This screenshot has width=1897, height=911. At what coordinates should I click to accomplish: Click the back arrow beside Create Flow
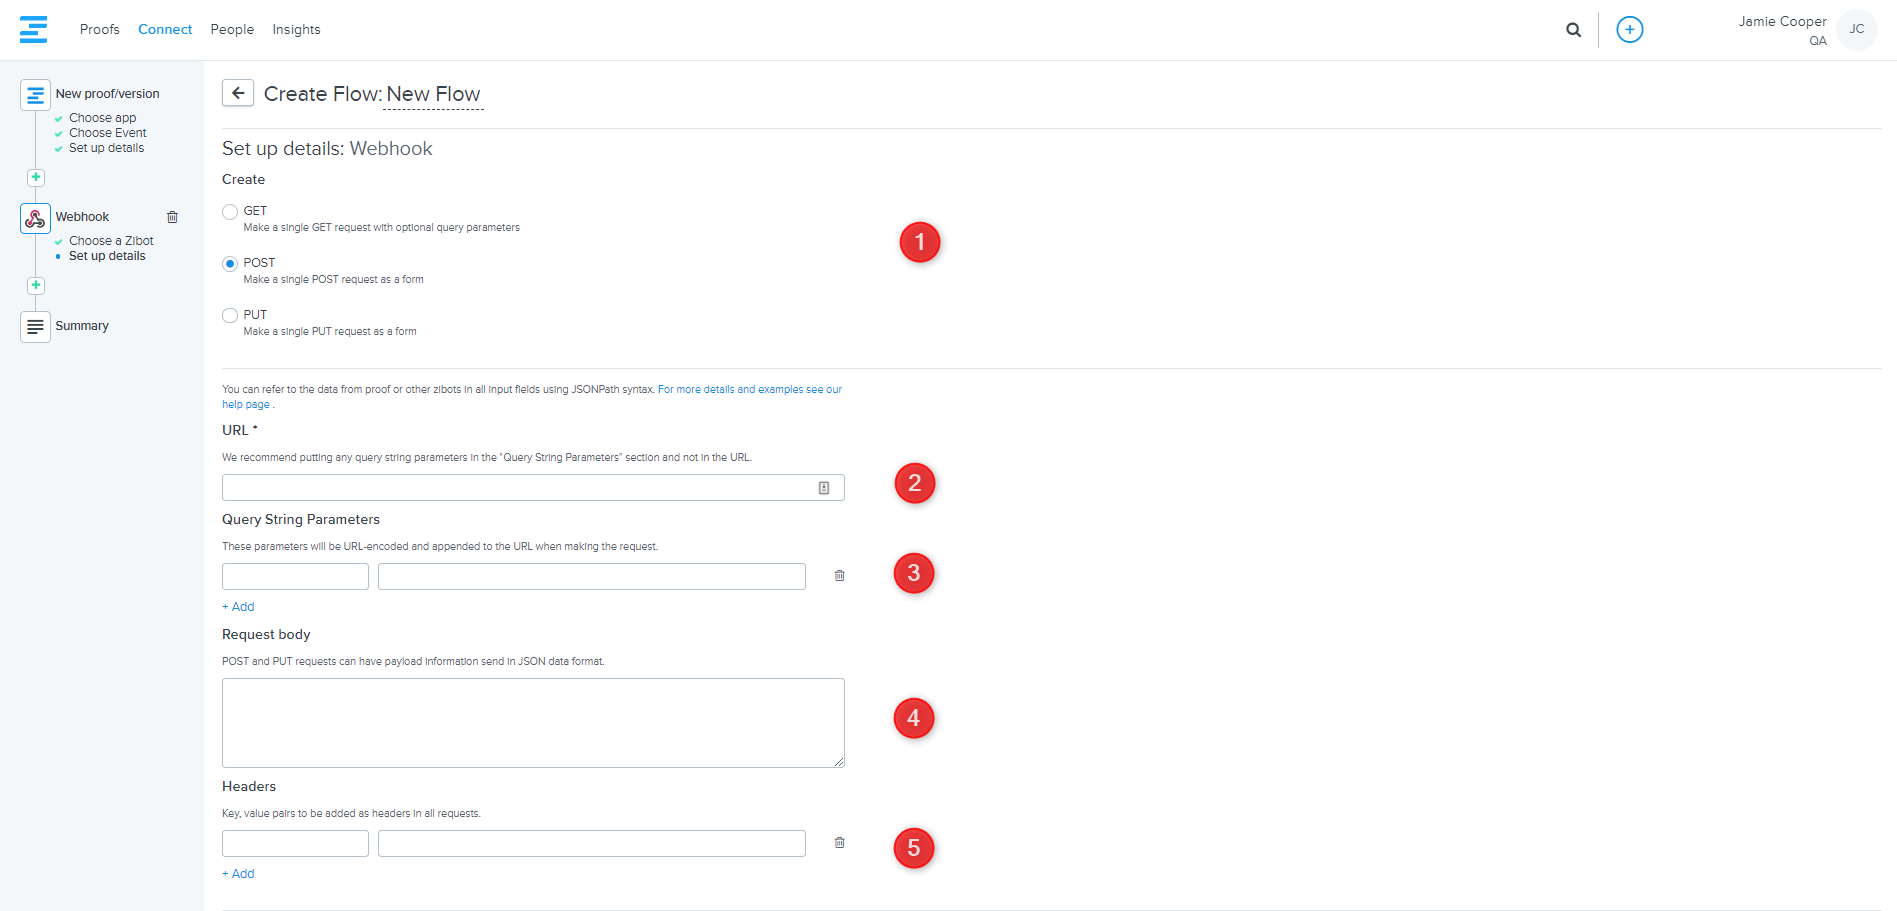click(x=238, y=93)
